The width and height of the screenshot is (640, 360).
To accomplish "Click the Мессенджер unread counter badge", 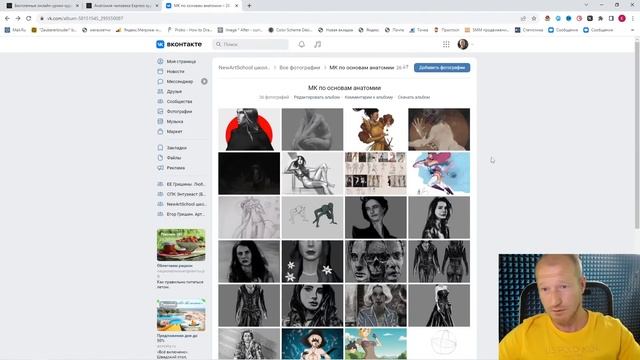I will pos(204,82).
